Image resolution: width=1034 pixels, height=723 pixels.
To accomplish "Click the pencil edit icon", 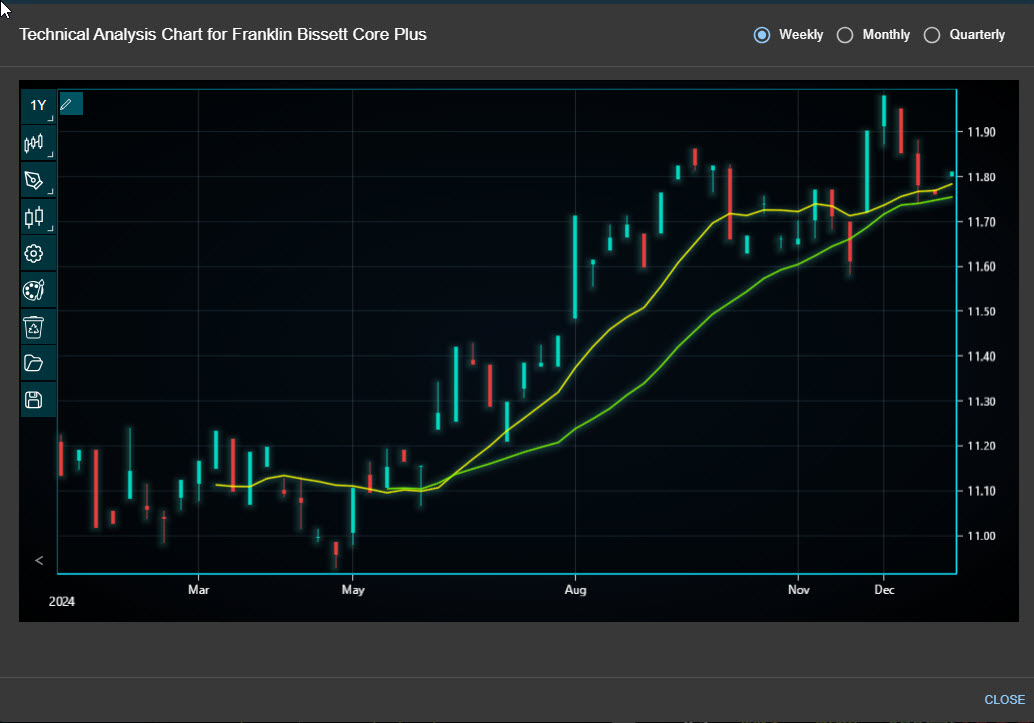I will coord(67,103).
